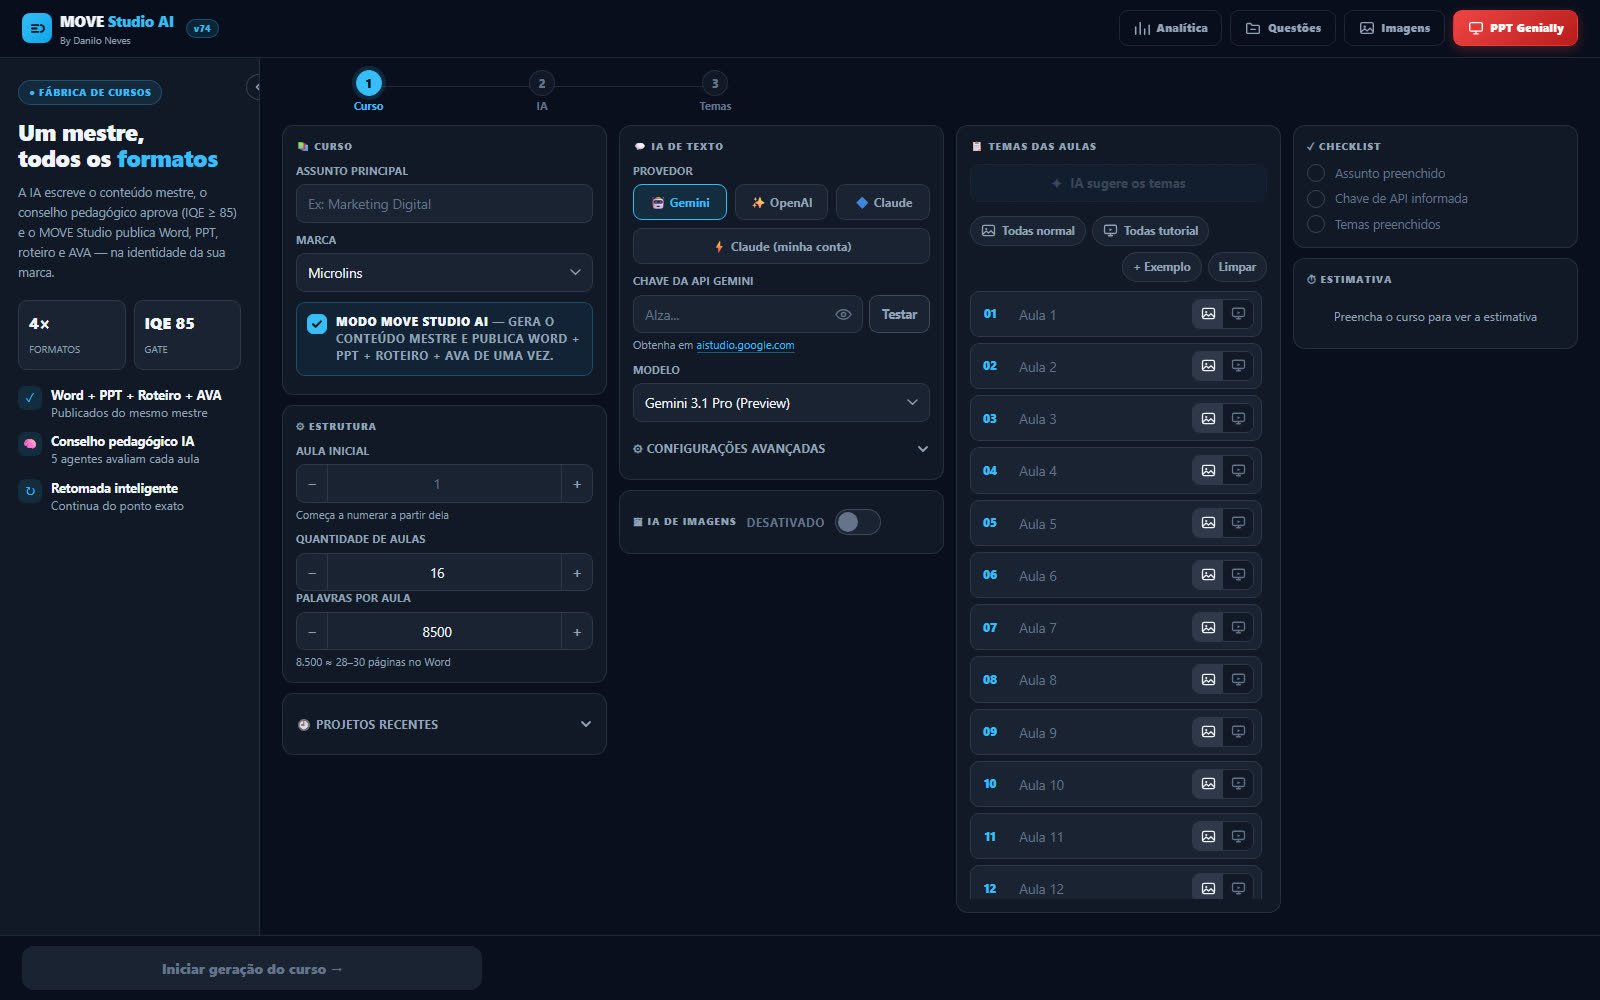
Task: Select Gemini as text provider
Action: click(x=680, y=202)
